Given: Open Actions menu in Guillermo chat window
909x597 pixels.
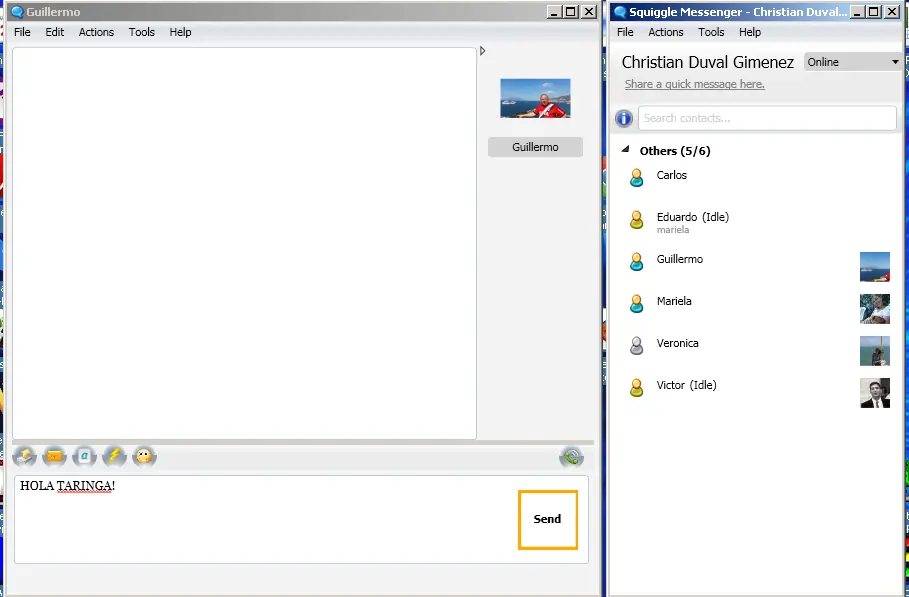Looking at the screenshot, I should click(x=96, y=32).
